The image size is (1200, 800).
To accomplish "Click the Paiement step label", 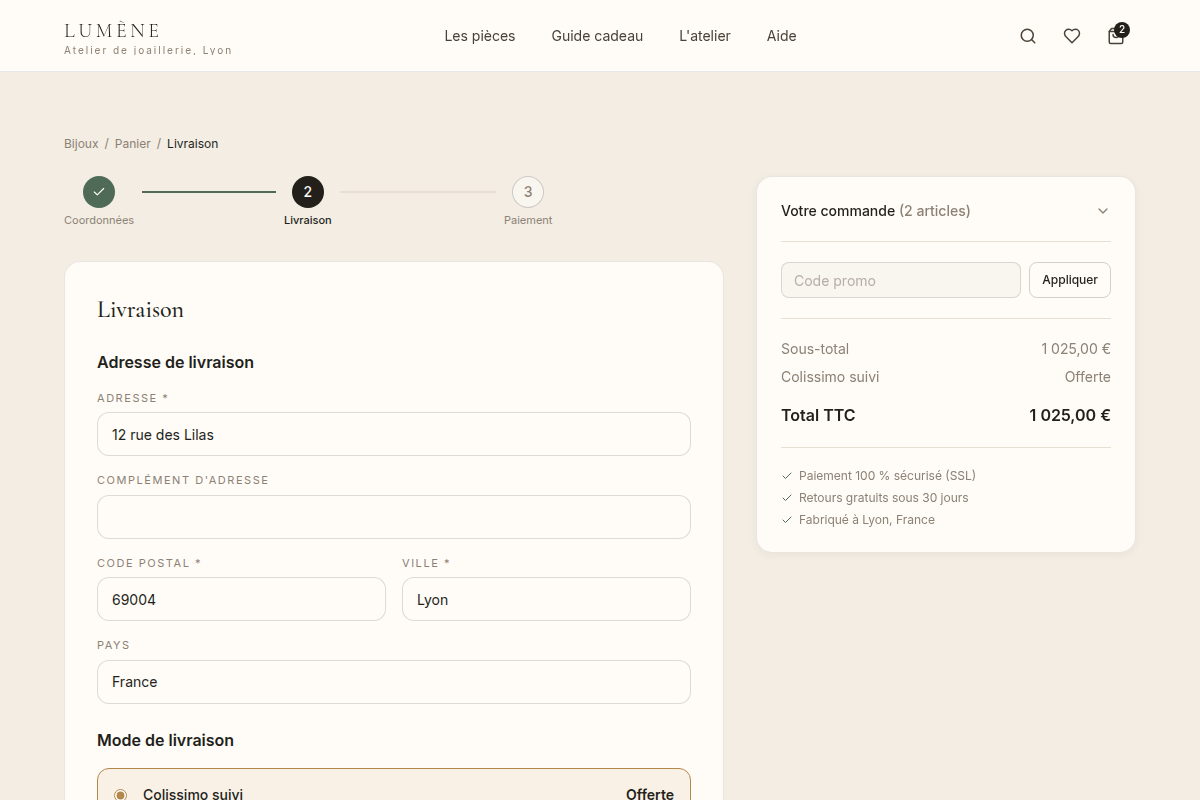I will coord(528,220).
